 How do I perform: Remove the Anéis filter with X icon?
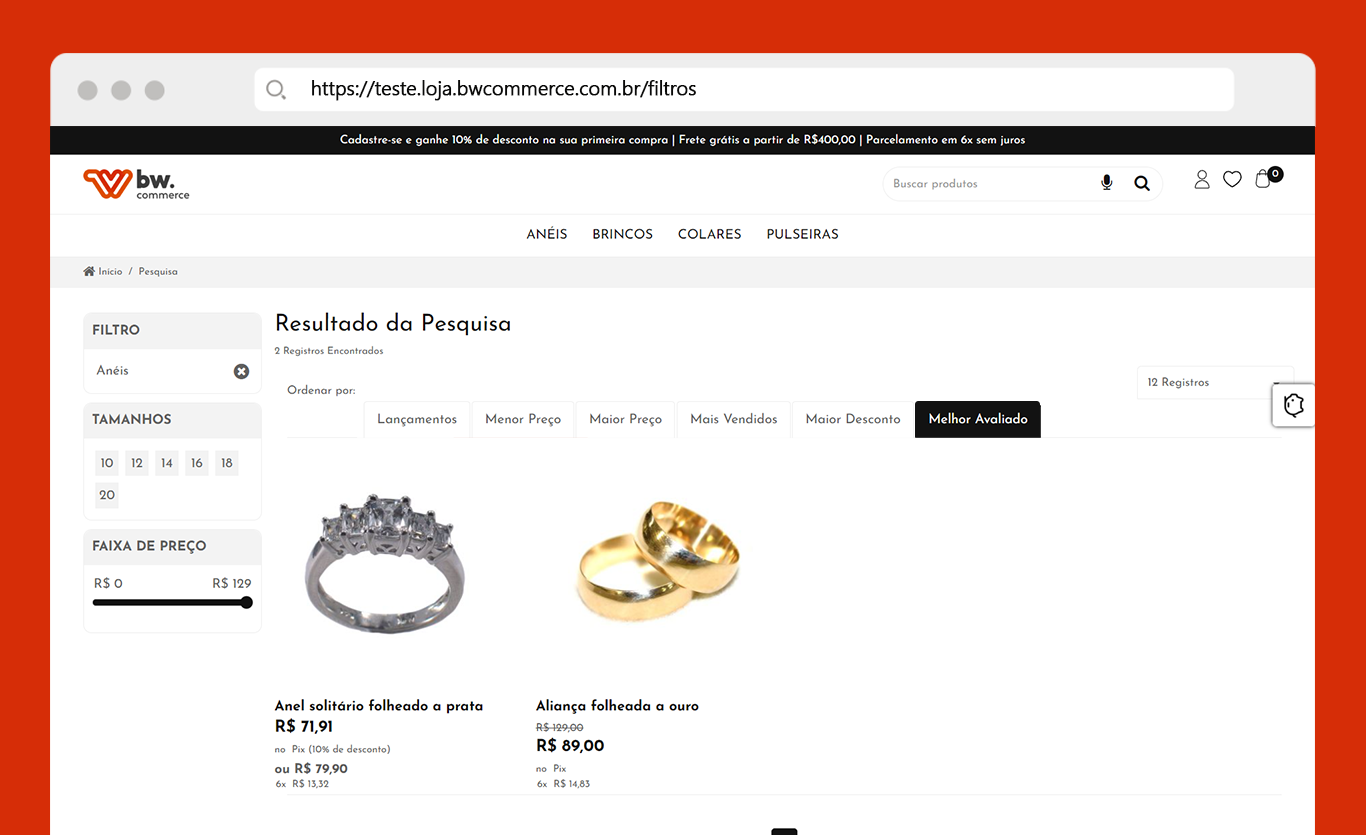tap(241, 371)
